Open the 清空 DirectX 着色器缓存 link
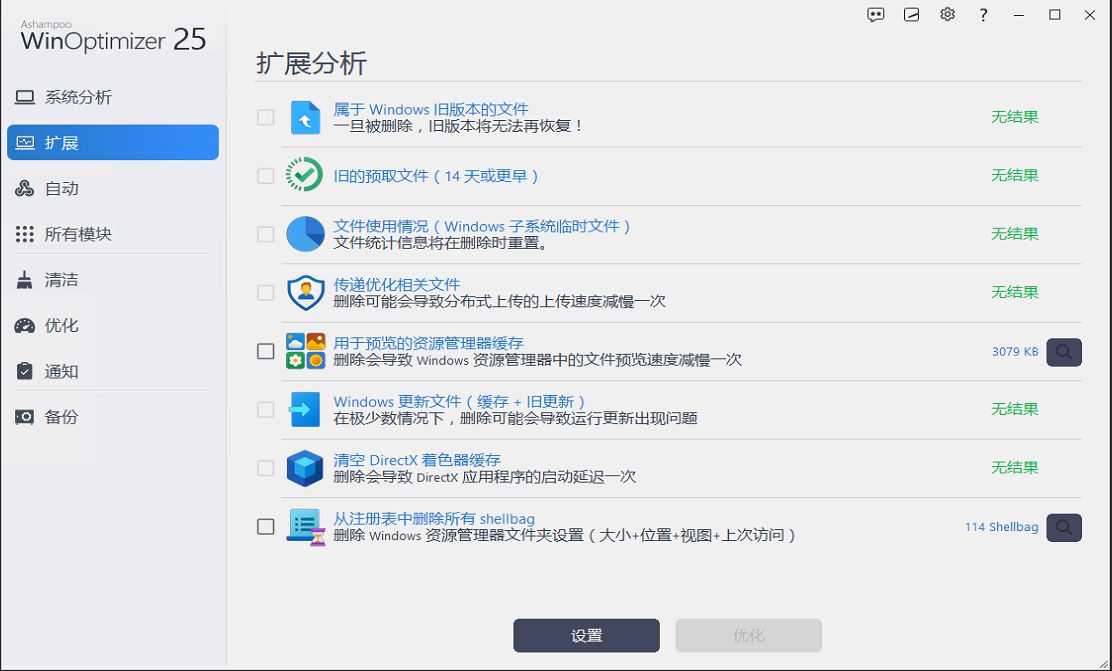 [x=417, y=460]
